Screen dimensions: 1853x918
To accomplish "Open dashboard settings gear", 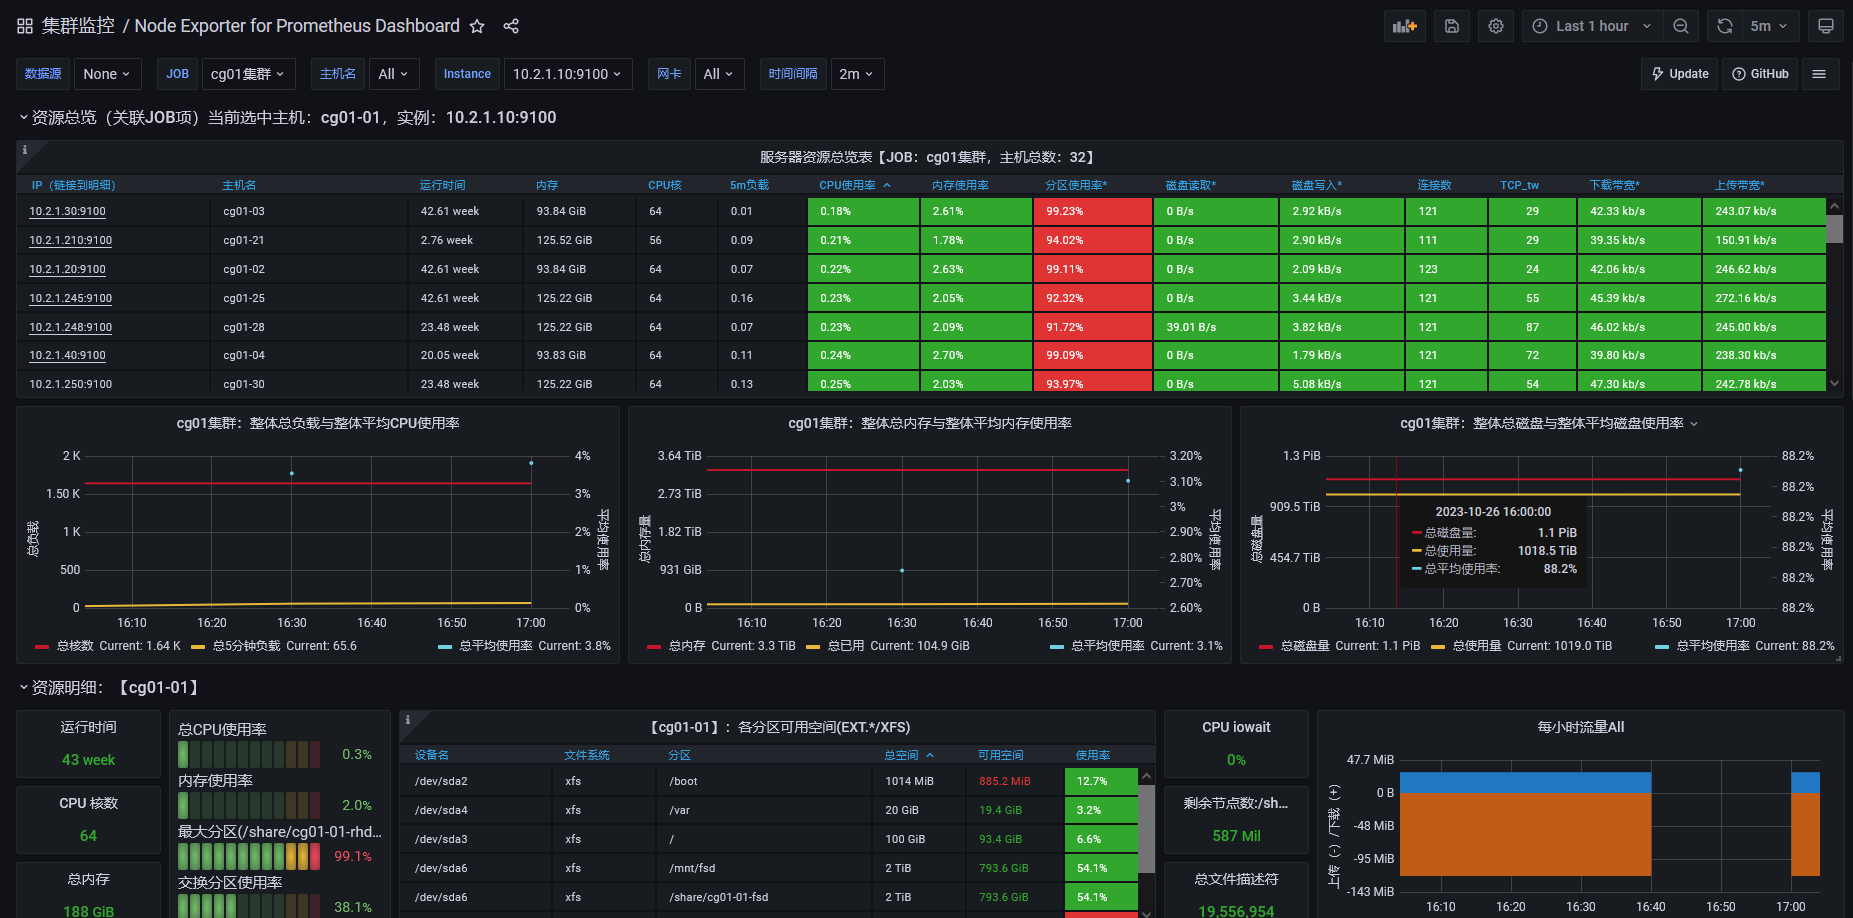I will (1496, 26).
